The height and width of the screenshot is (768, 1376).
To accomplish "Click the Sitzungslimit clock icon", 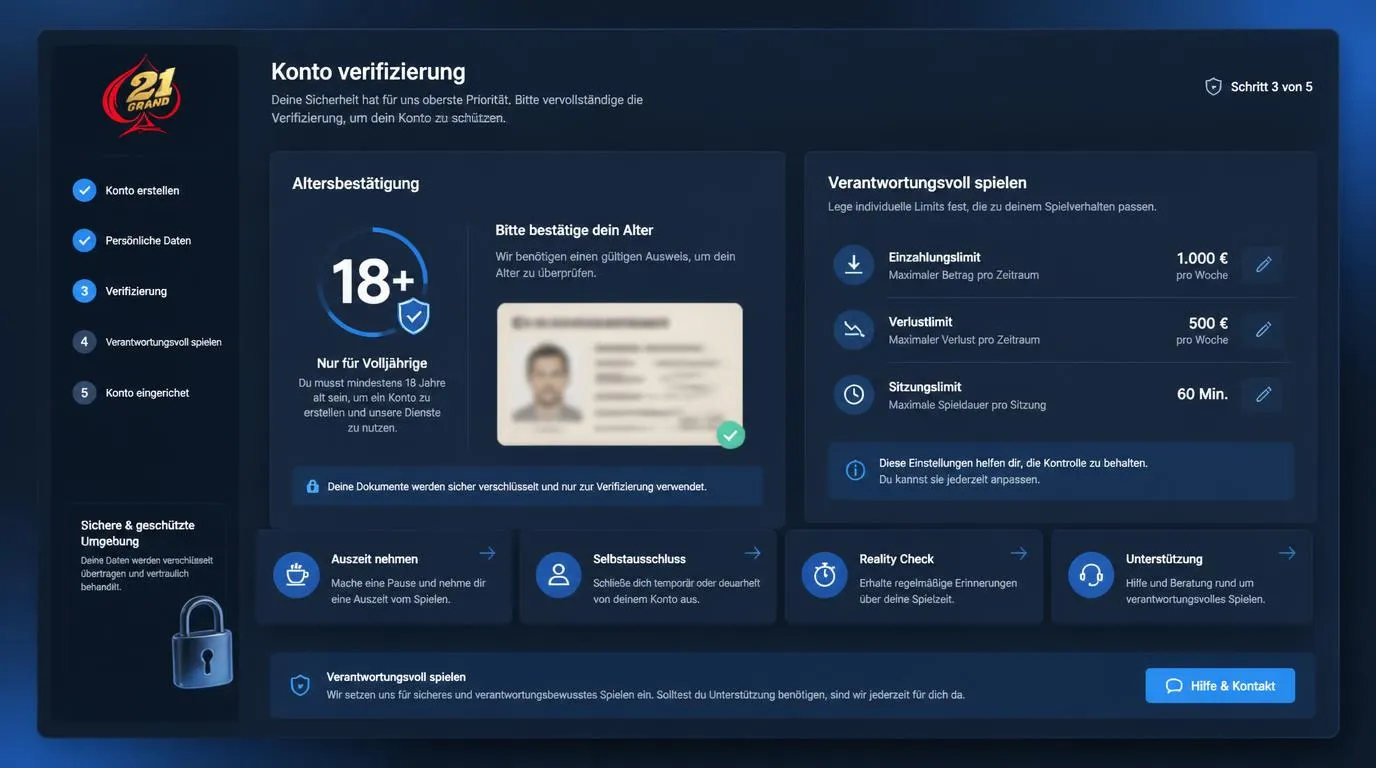I will click(x=854, y=394).
